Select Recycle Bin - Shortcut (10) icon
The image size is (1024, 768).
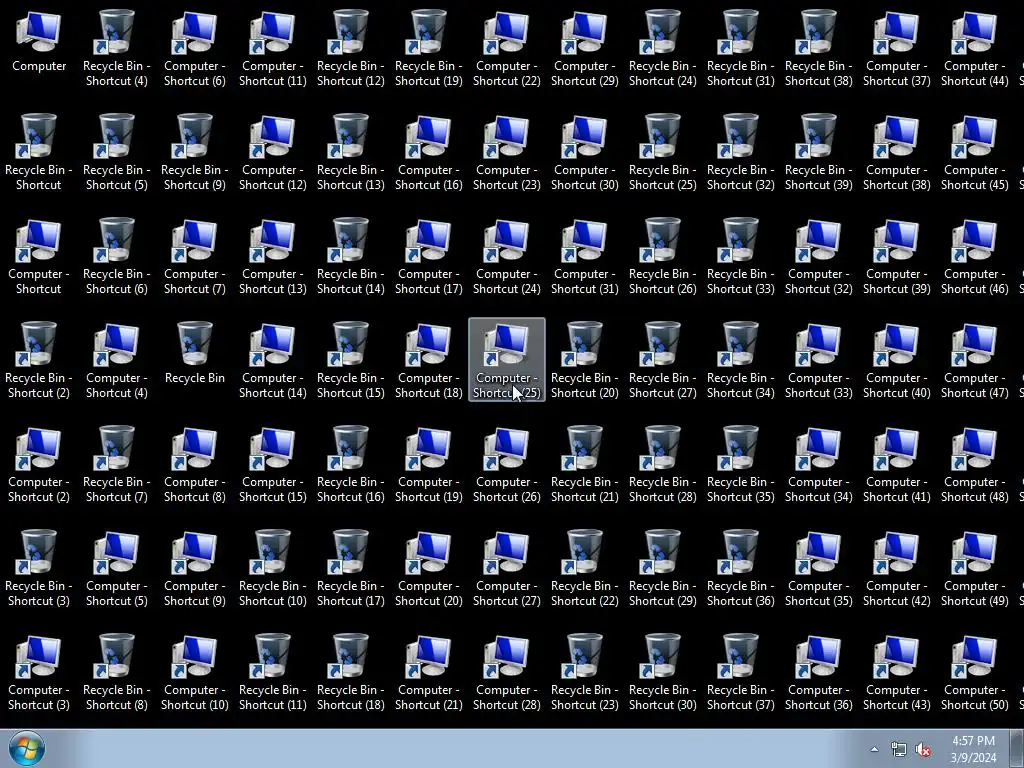point(272,568)
